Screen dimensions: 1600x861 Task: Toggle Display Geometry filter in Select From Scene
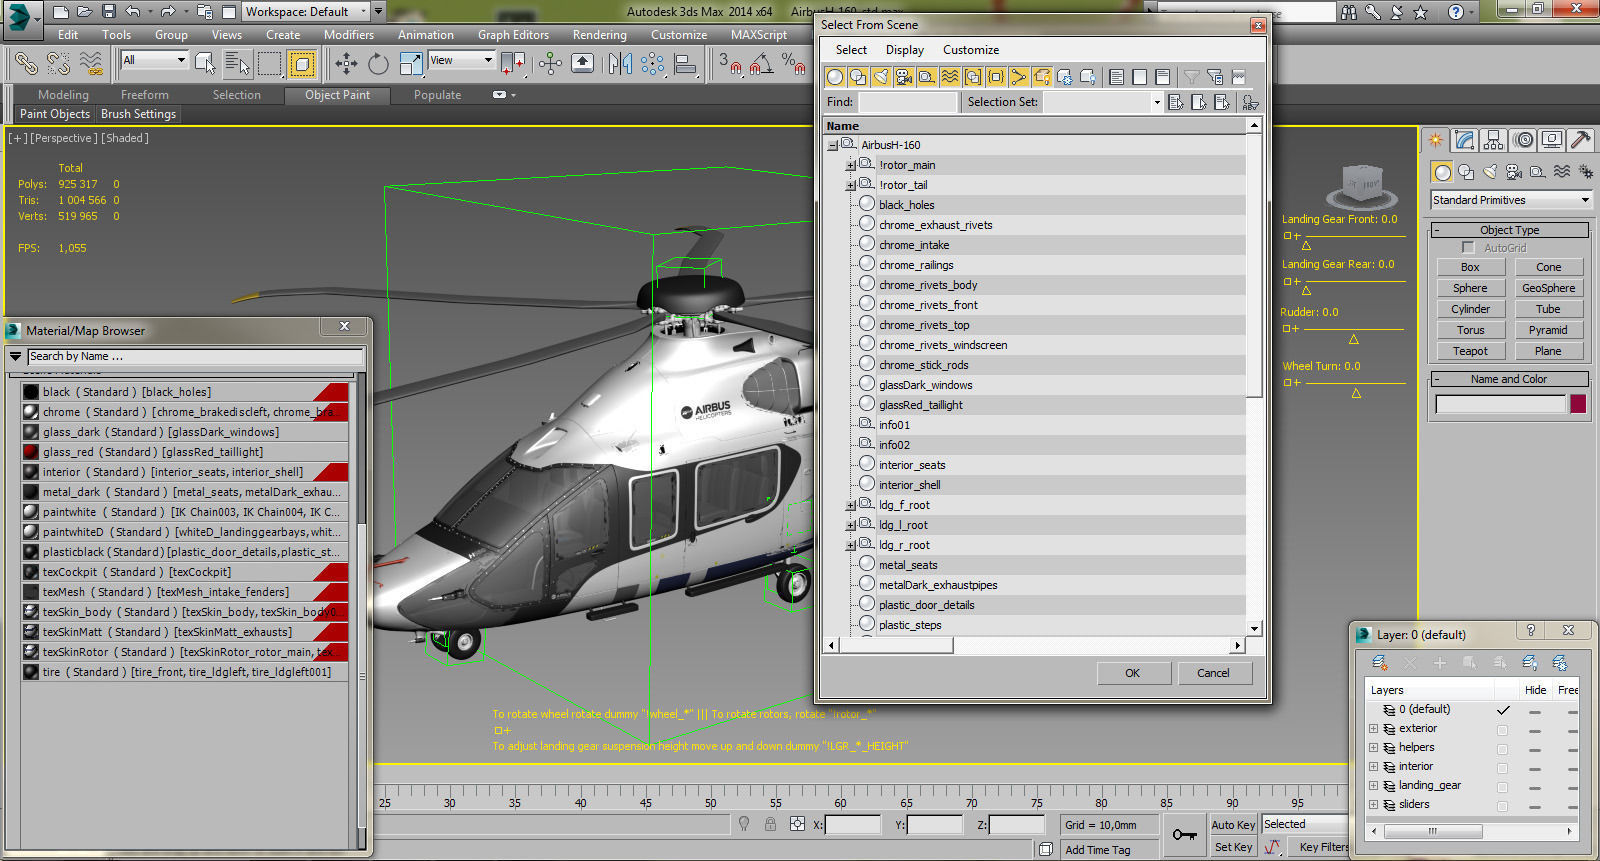point(834,77)
